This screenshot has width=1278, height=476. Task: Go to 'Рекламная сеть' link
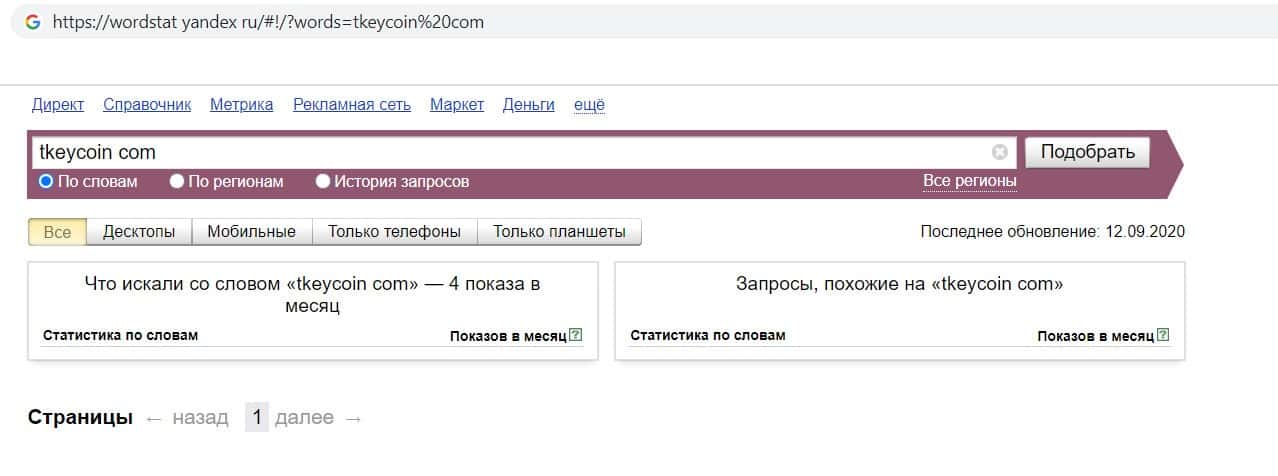351,104
